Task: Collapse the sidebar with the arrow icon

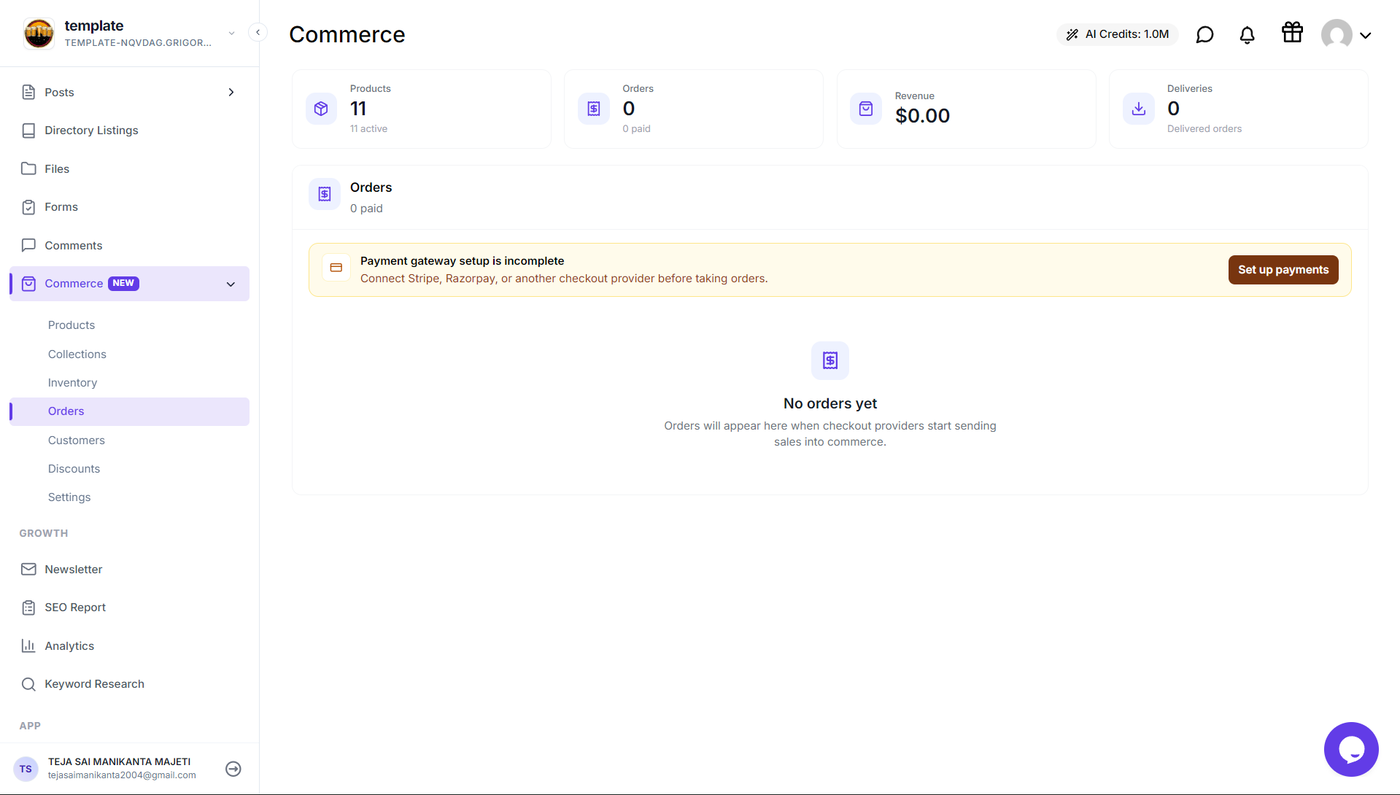Action: click(258, 32)
